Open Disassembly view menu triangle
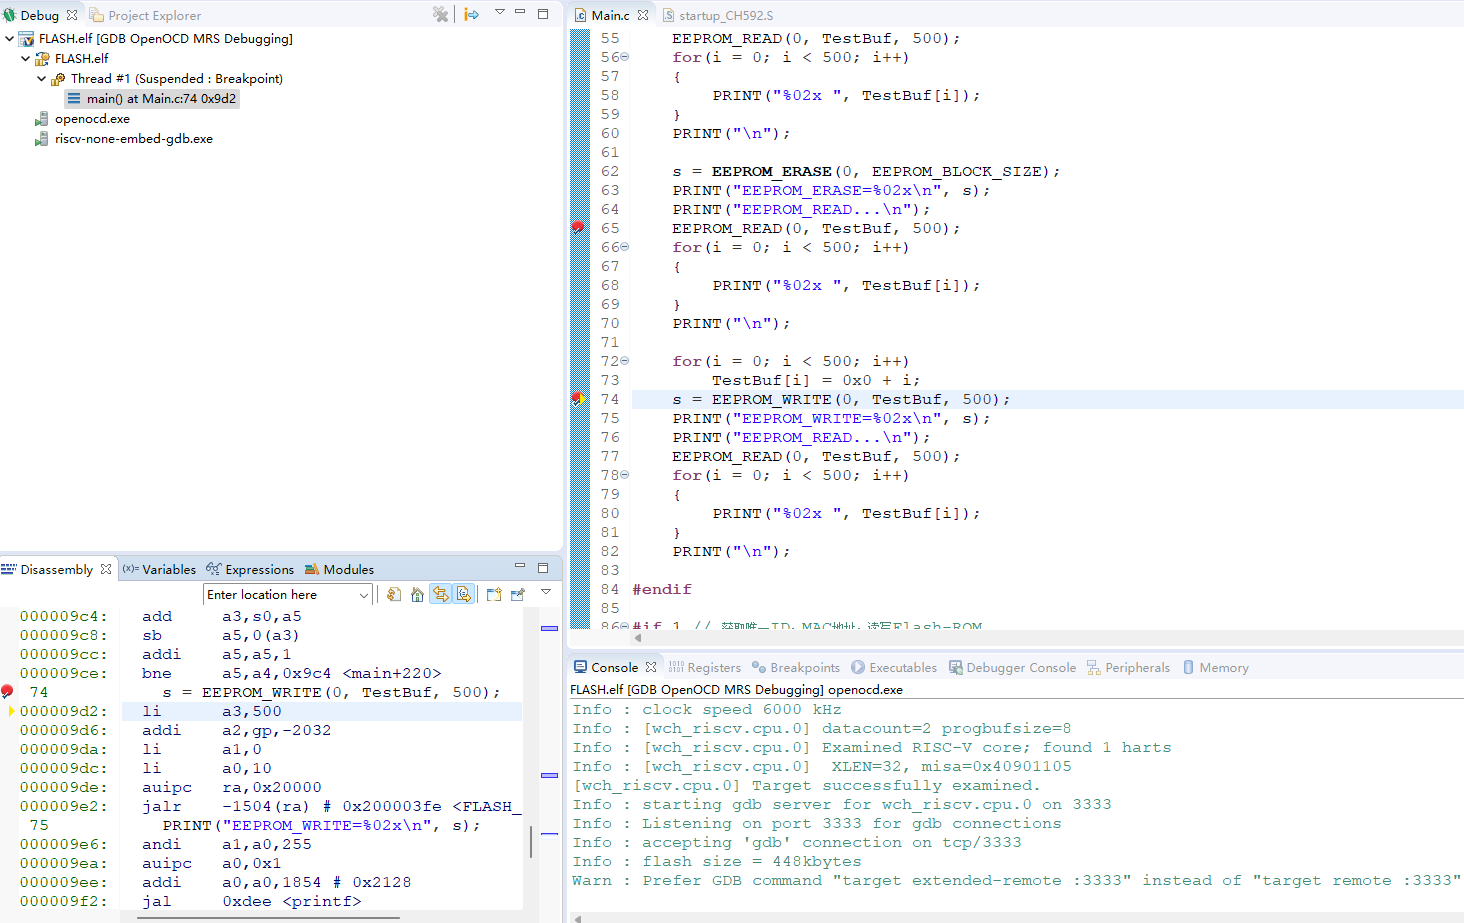Viewport: 1464px width, 923px height. tap(546, 592)
